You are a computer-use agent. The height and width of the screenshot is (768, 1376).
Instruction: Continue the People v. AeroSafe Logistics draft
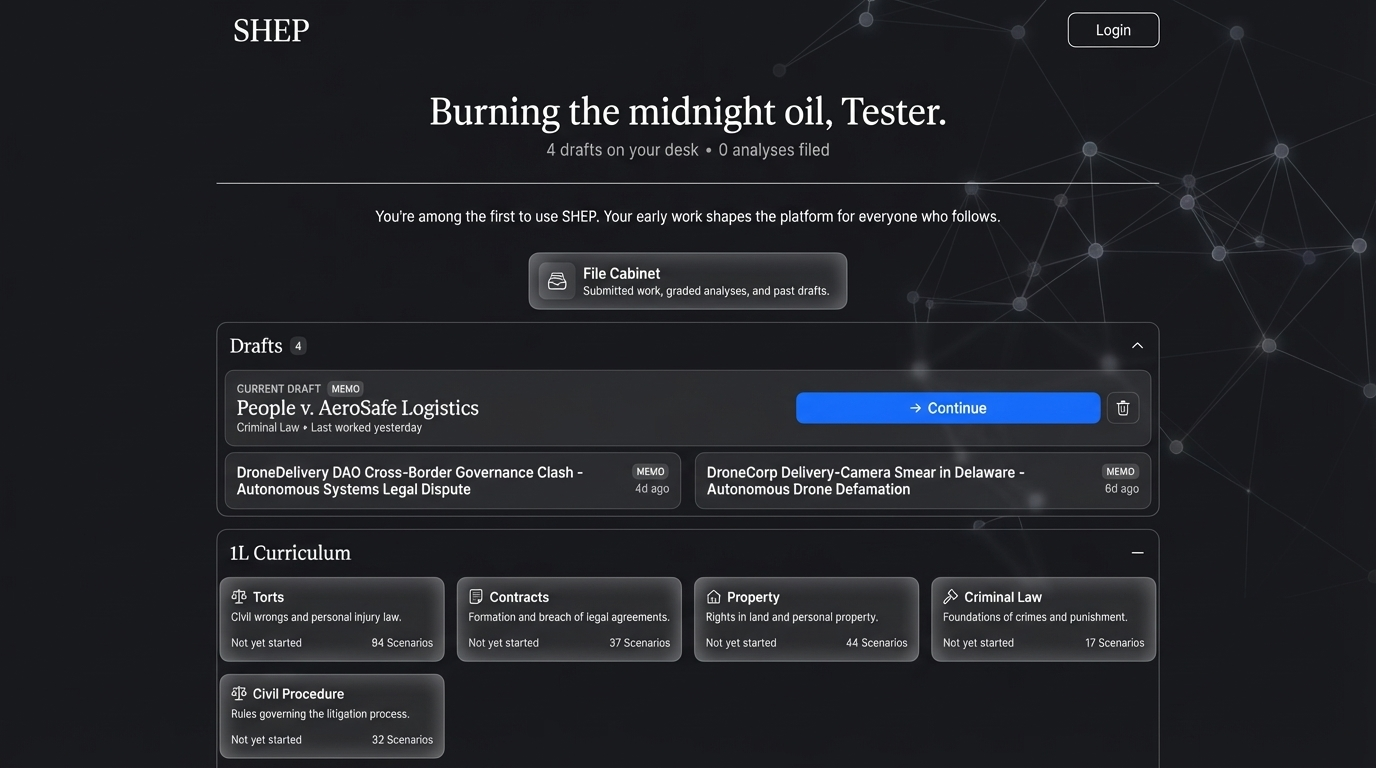click(x=947, y=408)
